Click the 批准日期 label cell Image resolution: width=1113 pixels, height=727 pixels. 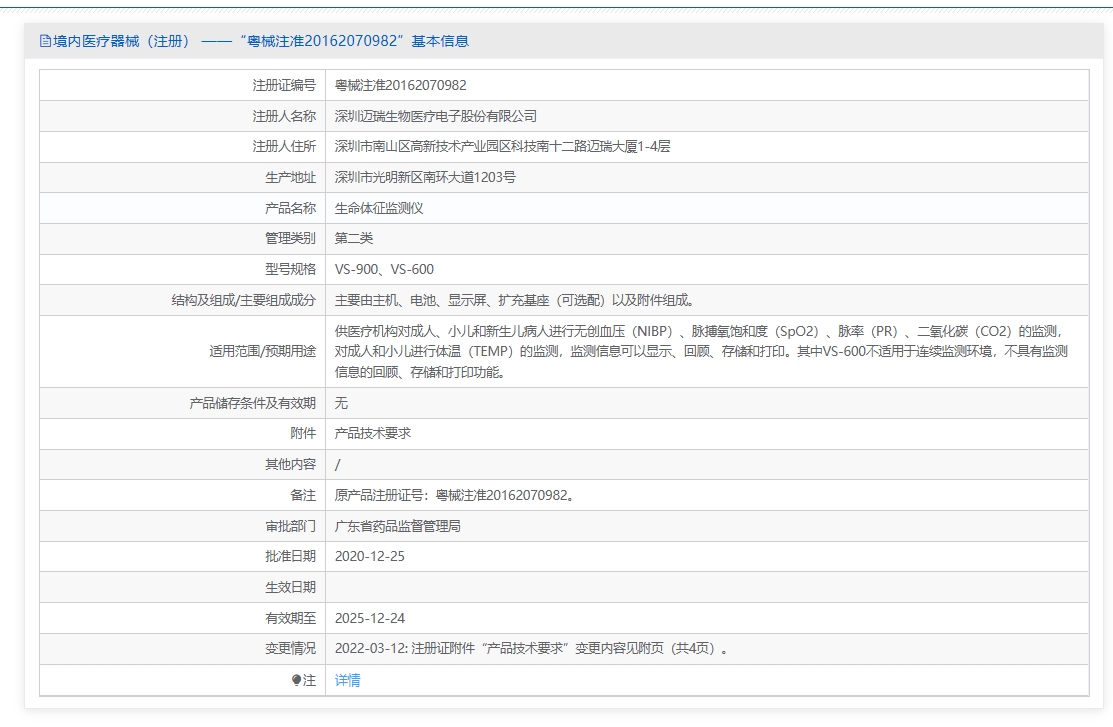click(182, 557)
